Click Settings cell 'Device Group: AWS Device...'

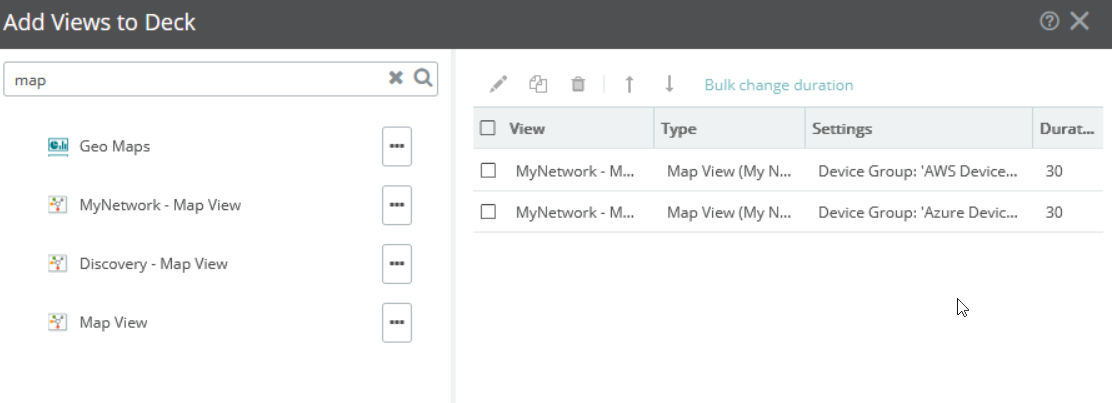click(918, 171)
